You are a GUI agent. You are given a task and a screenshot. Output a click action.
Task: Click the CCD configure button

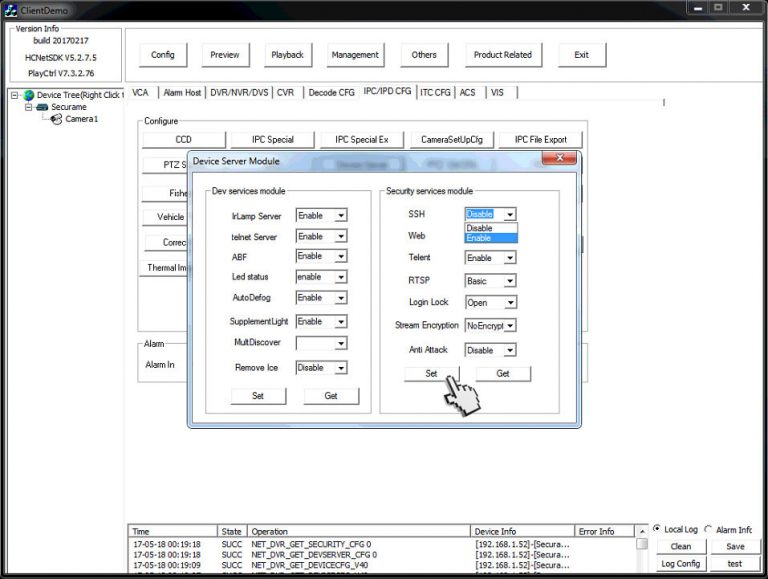184,140
